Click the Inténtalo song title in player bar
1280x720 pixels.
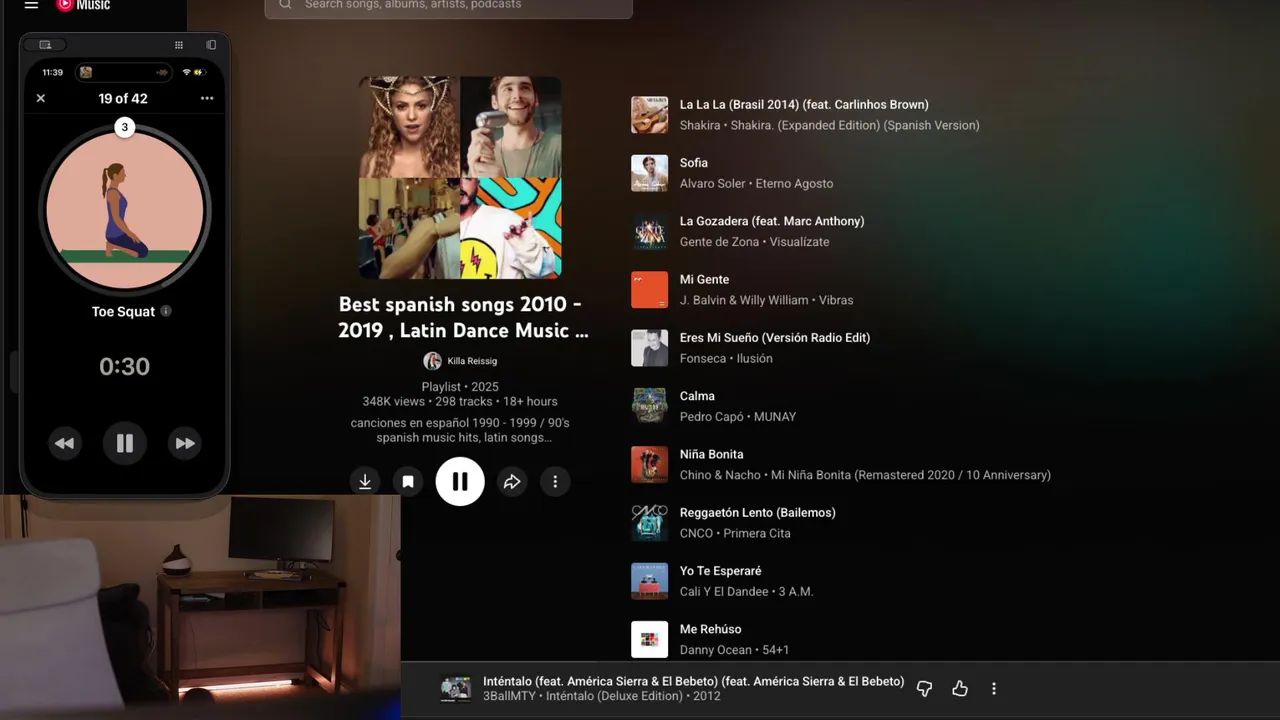693,681
